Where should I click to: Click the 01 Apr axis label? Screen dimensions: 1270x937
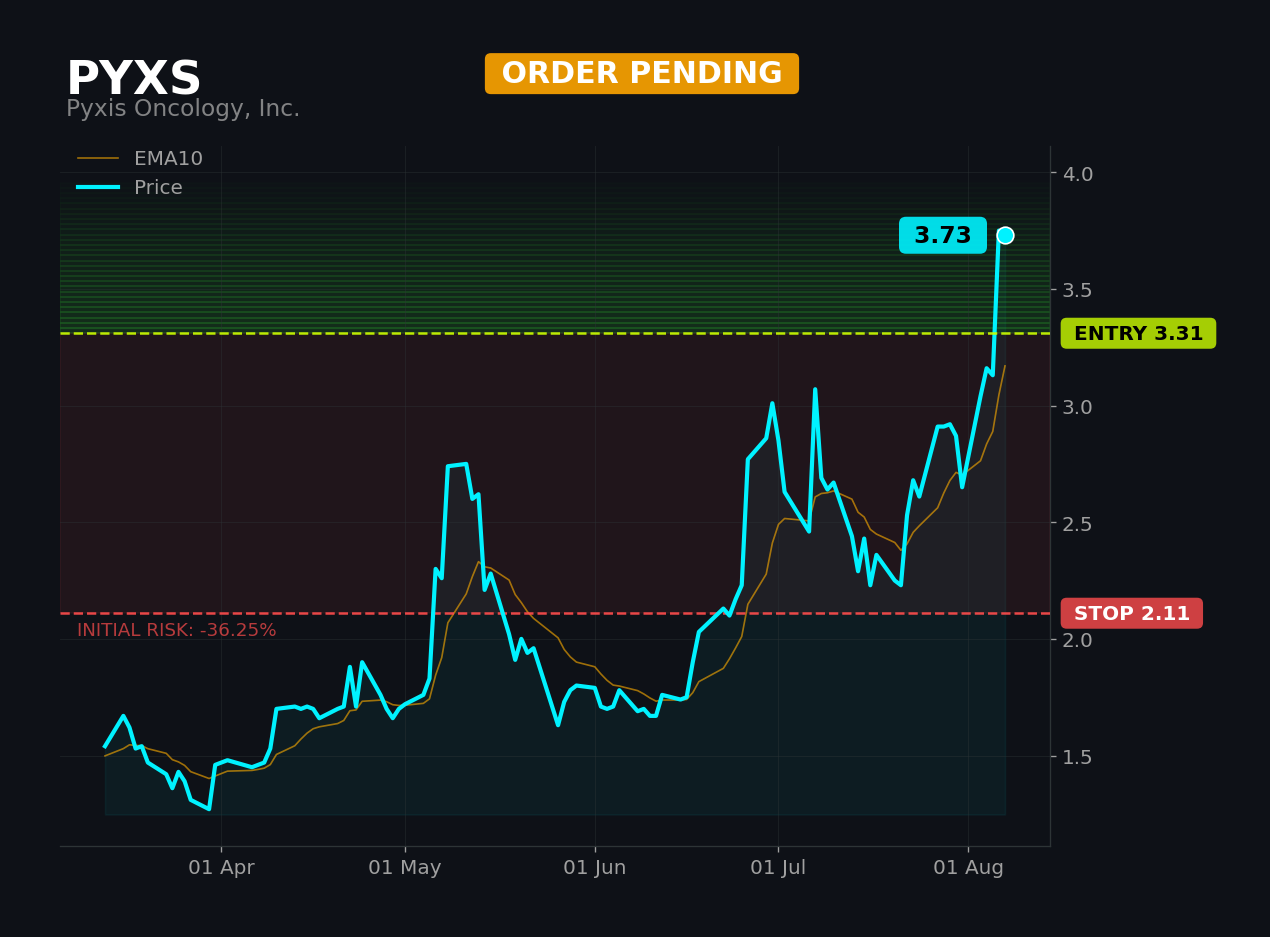[221, 868]
